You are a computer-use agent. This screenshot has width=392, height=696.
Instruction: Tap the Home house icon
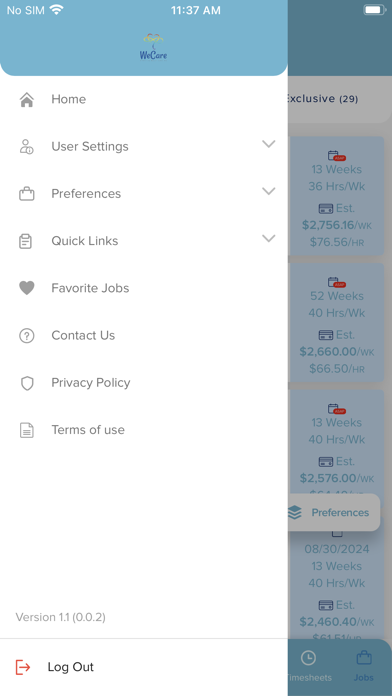click(x=27, y=99)
